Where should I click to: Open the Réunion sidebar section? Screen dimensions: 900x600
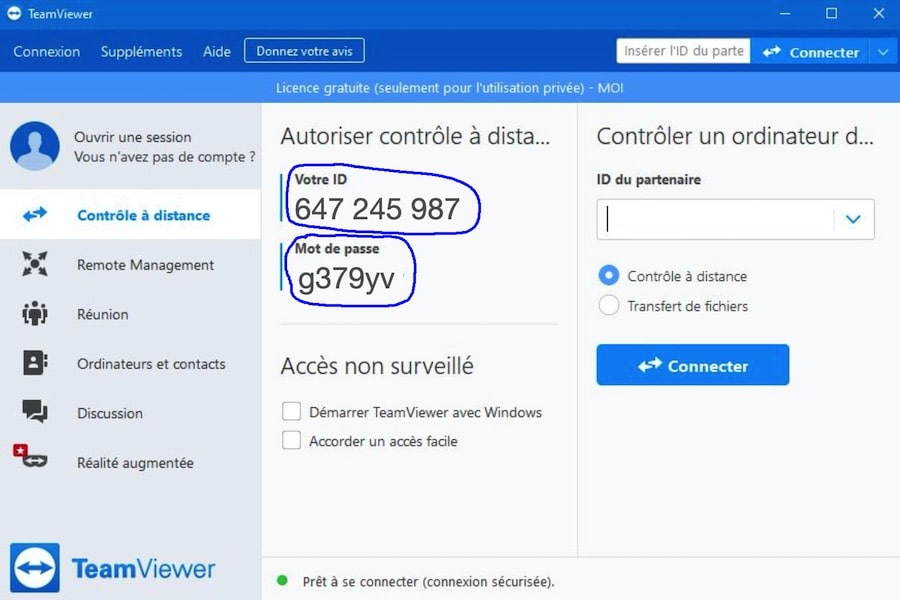click(x=130, y=313)
